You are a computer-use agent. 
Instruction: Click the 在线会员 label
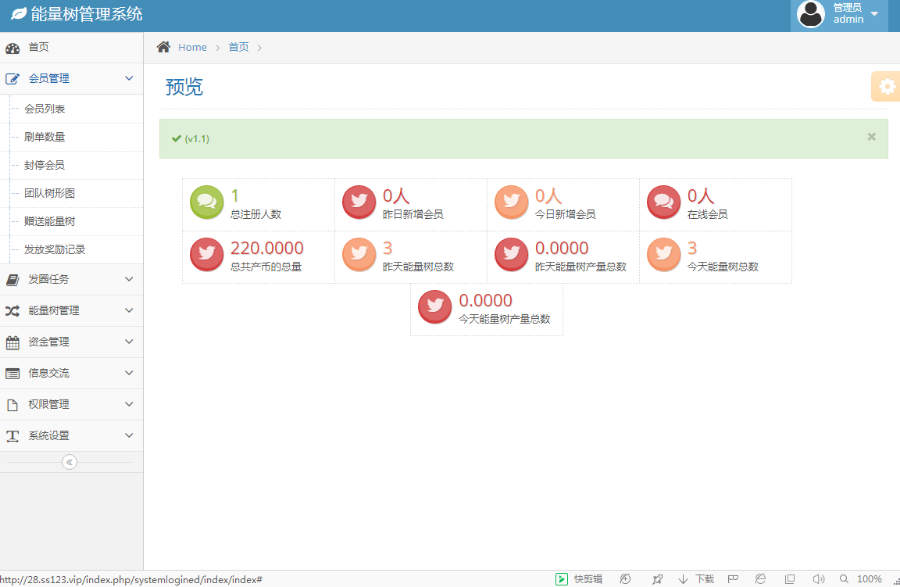click(708, 214)
